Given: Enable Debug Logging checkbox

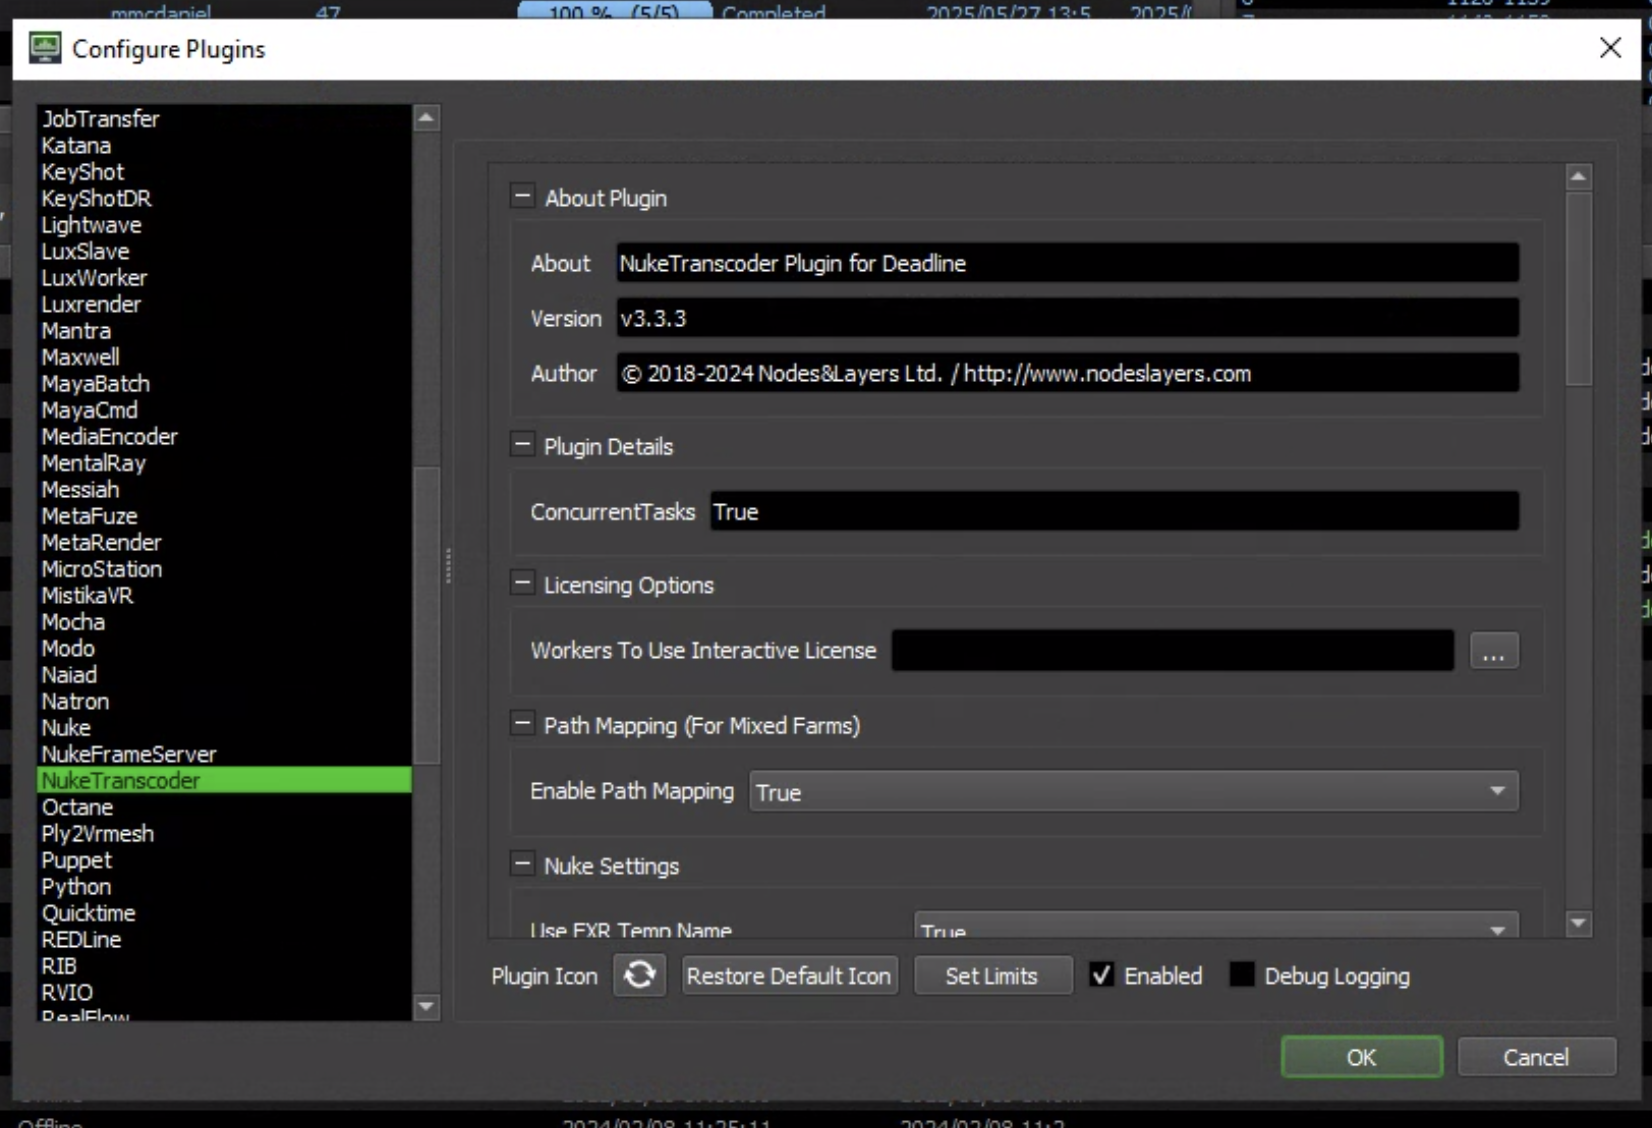Looking at the screenshot, I should 1241,975.
